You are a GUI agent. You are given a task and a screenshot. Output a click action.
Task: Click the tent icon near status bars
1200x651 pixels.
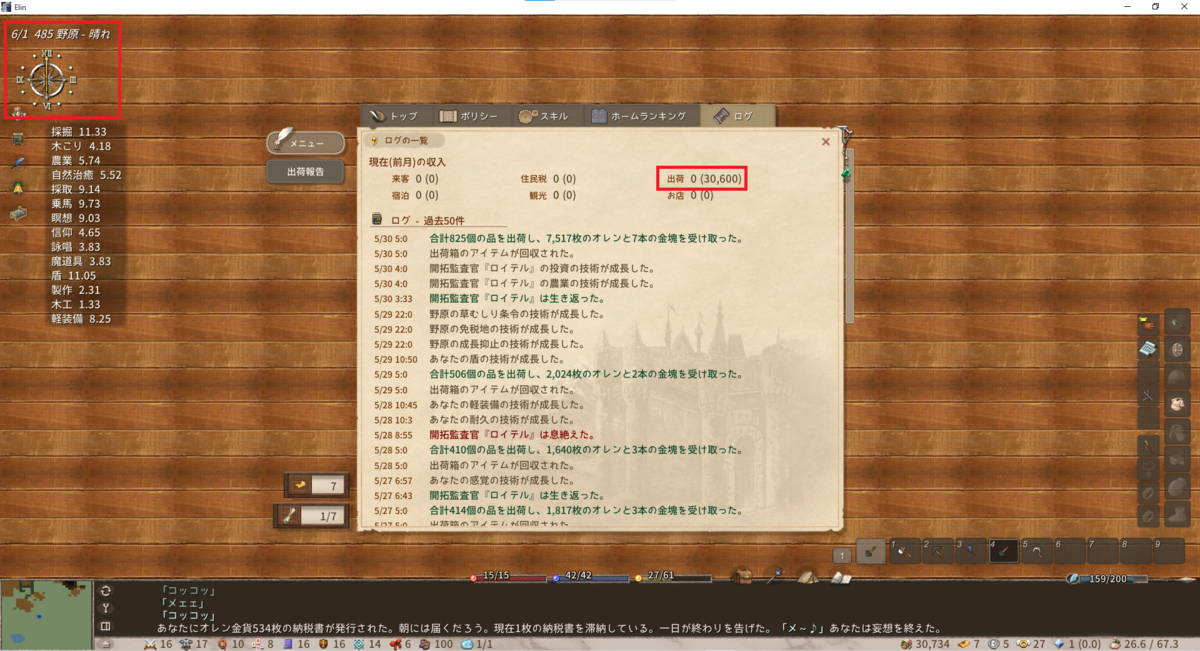click(808, 576)
